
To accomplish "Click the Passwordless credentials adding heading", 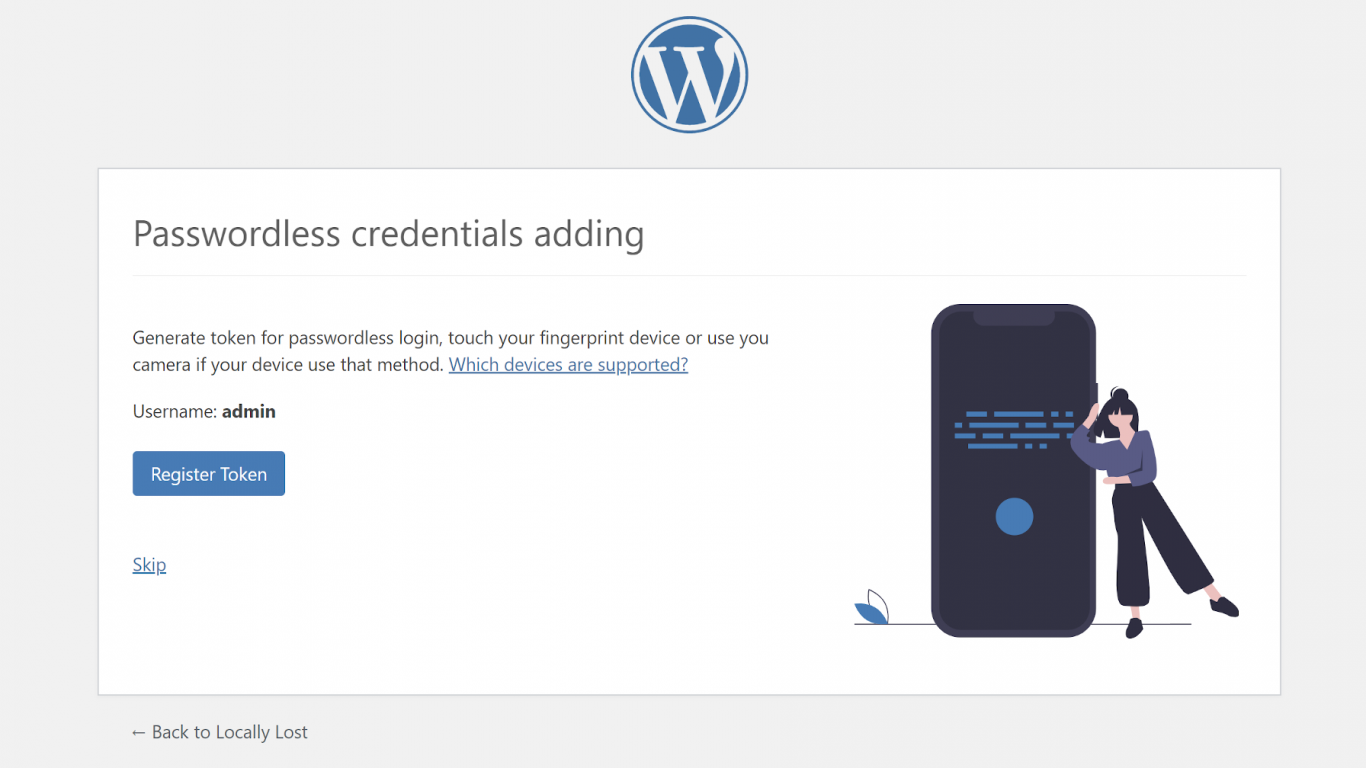I will pyautogui.click(x=389, y=234).
